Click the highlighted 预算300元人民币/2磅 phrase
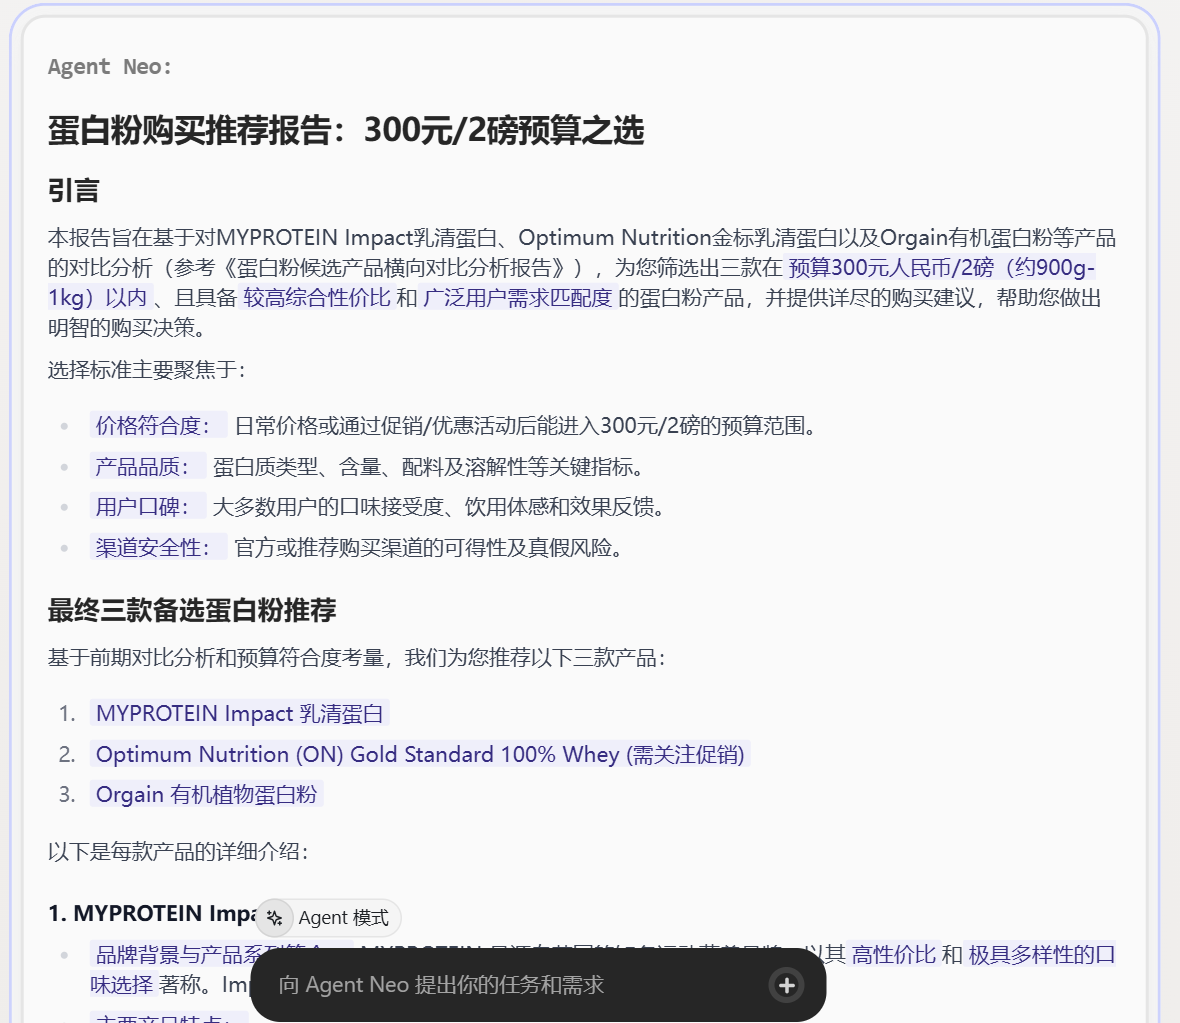This screenshot has height=1023, width=1180. (891, 267)
